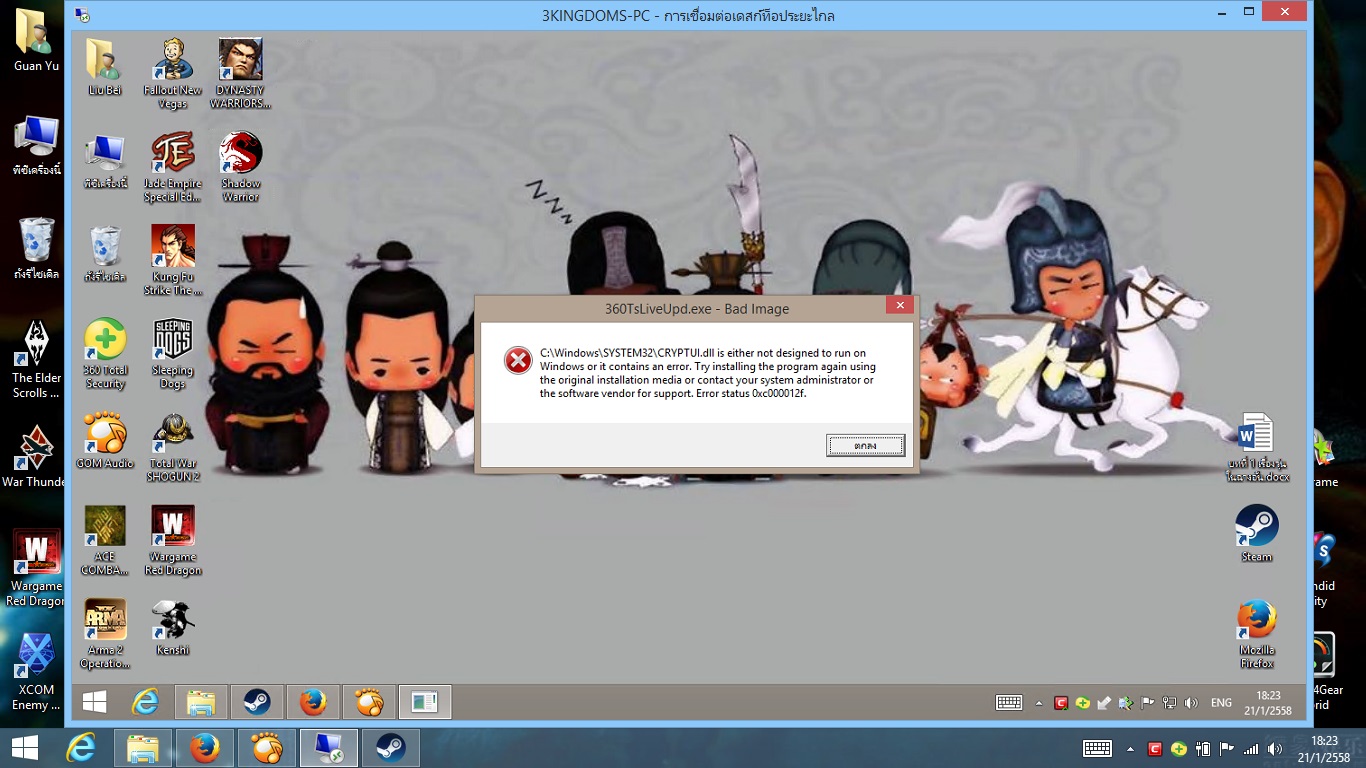Switch to Firefox on the local taskbar
The image size is (1366, 768).
(x=205, y=748)
